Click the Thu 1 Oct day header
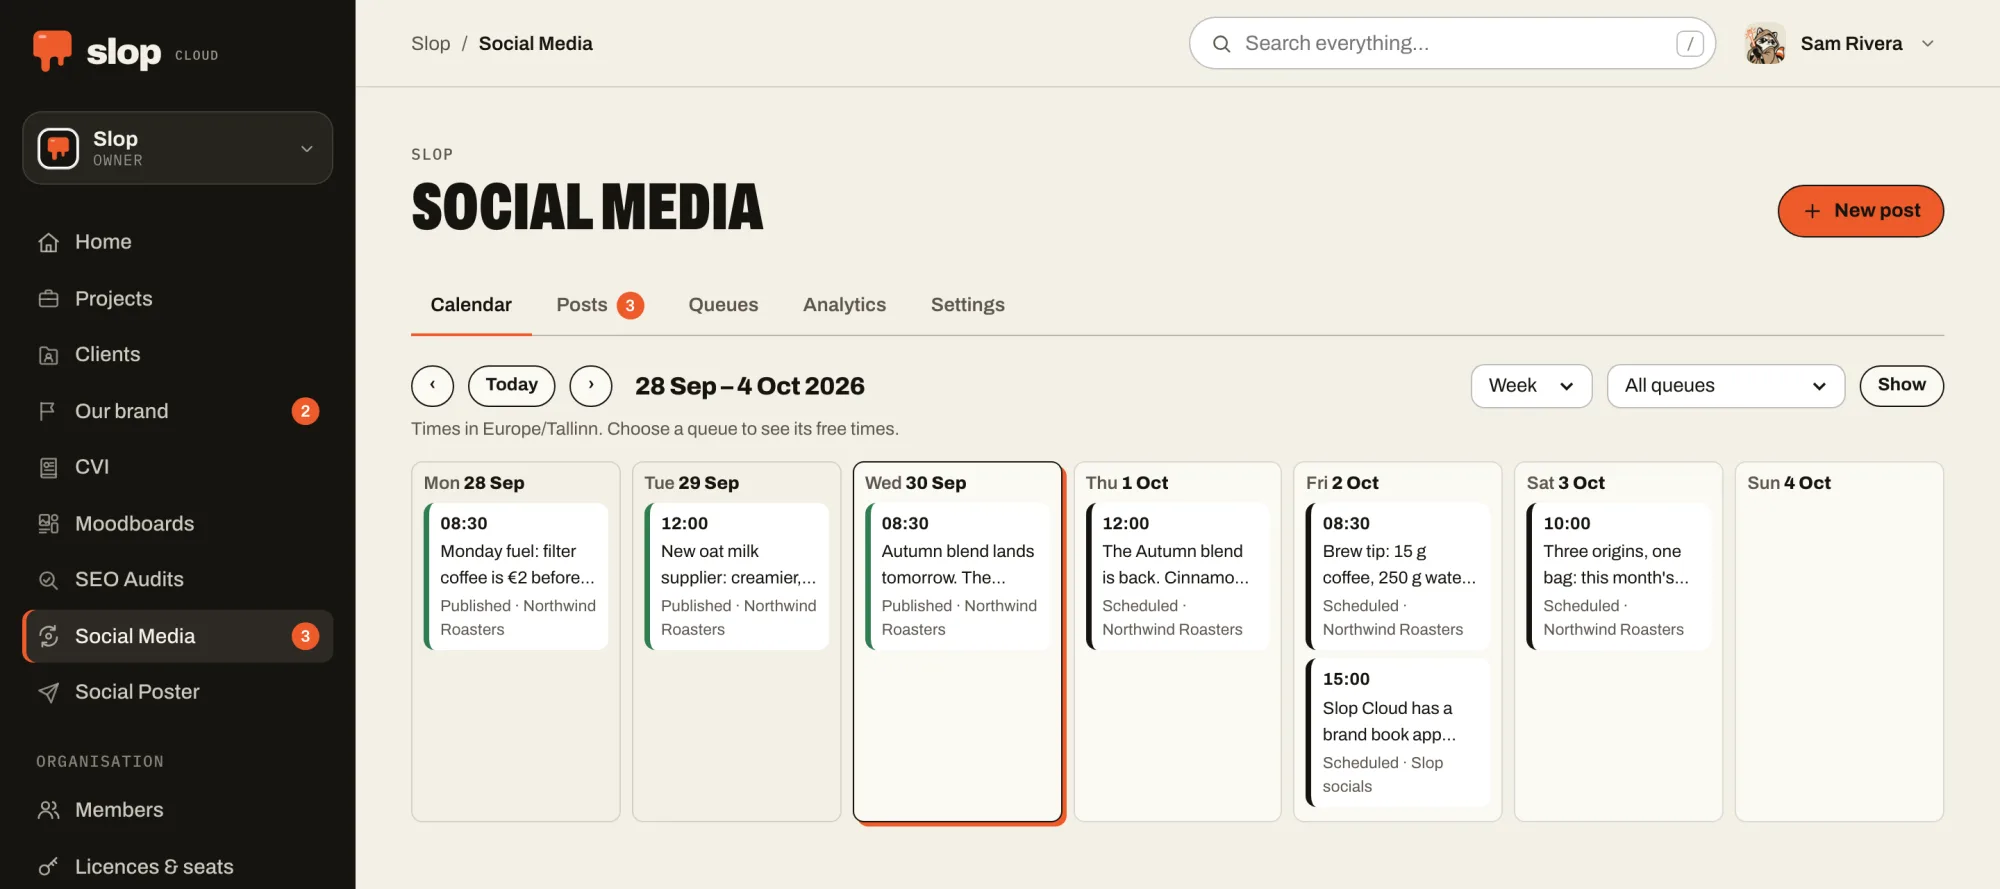 [x=1127, y=483]
